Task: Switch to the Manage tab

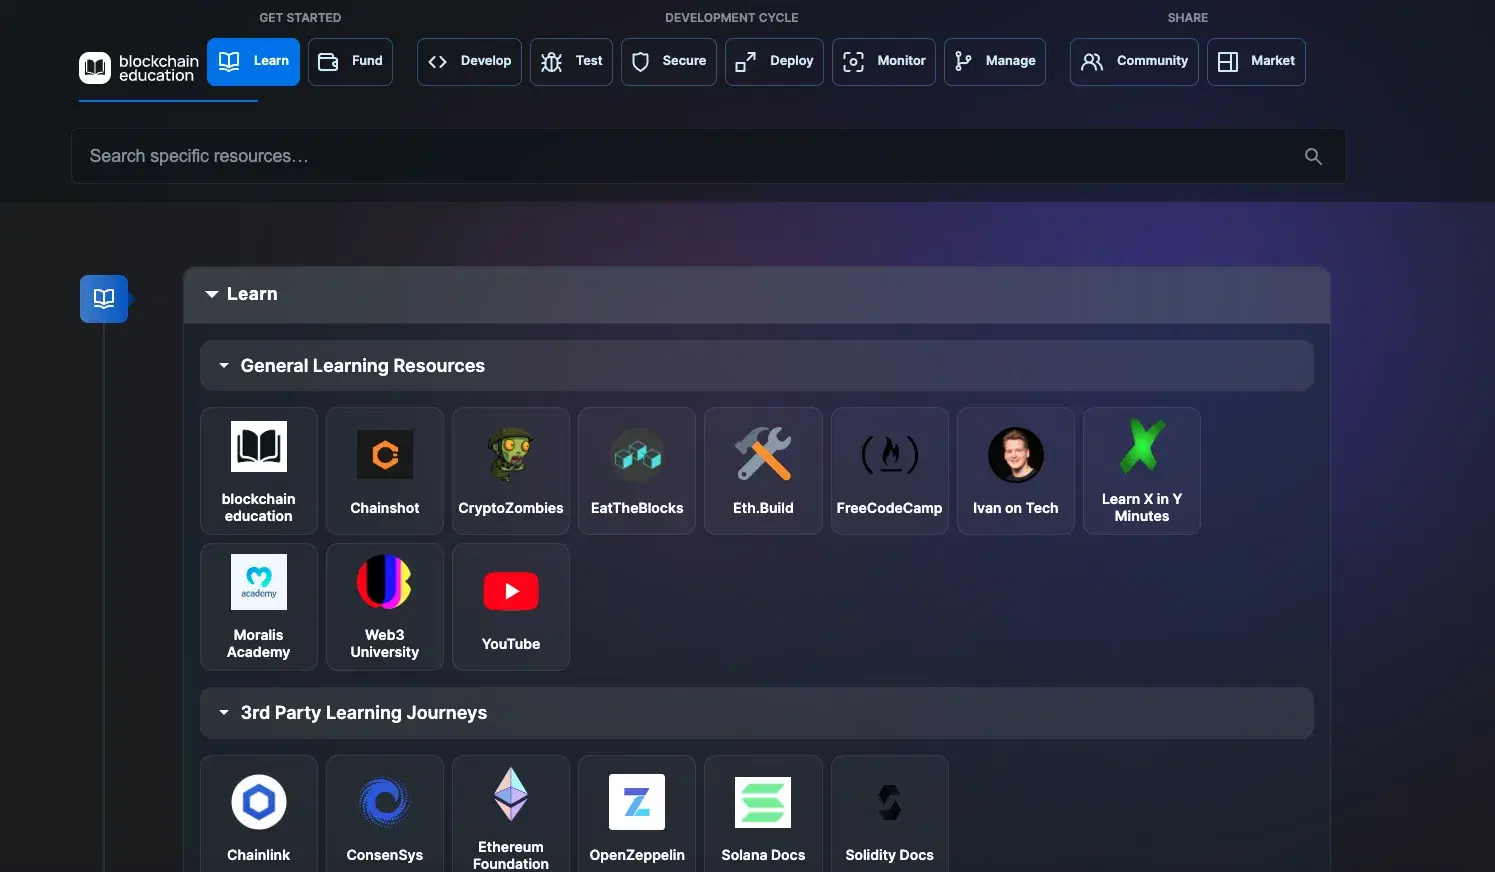Action: coord(995,61)
